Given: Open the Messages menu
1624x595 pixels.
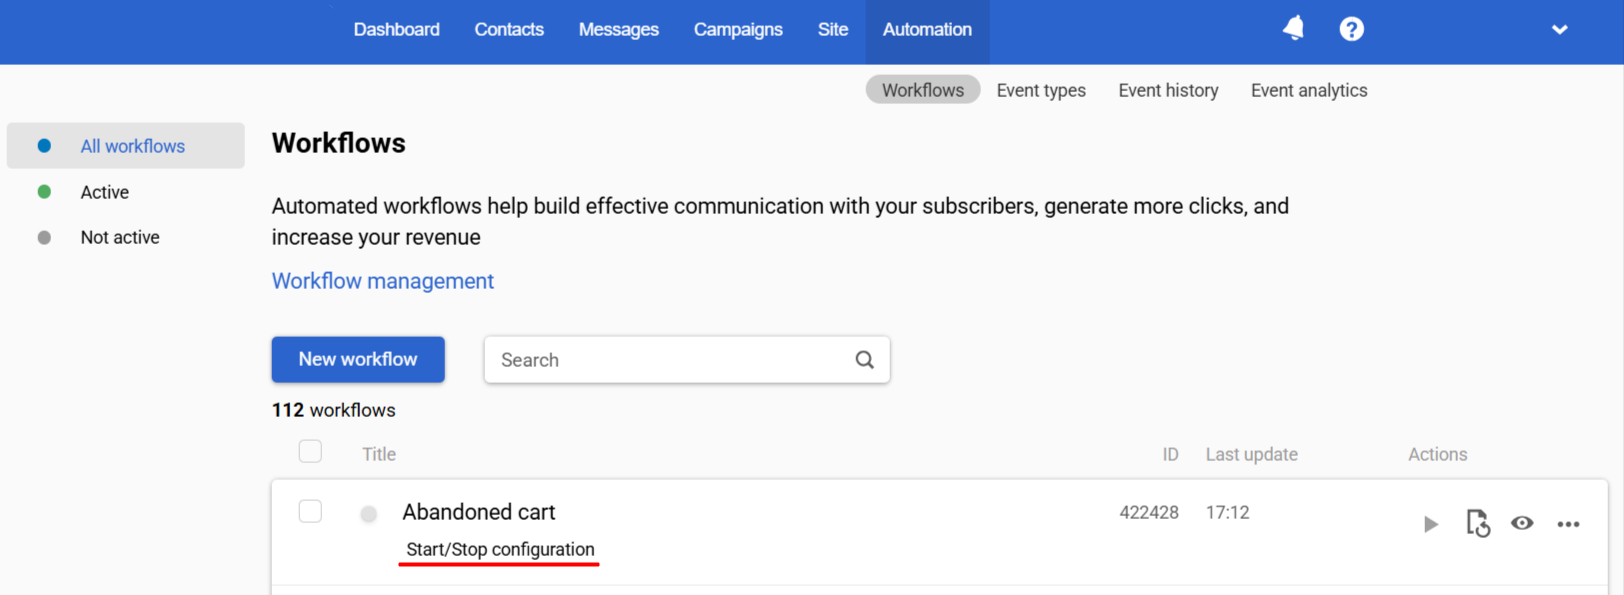Looking at the screenshot, I should [x=618, y=30].
